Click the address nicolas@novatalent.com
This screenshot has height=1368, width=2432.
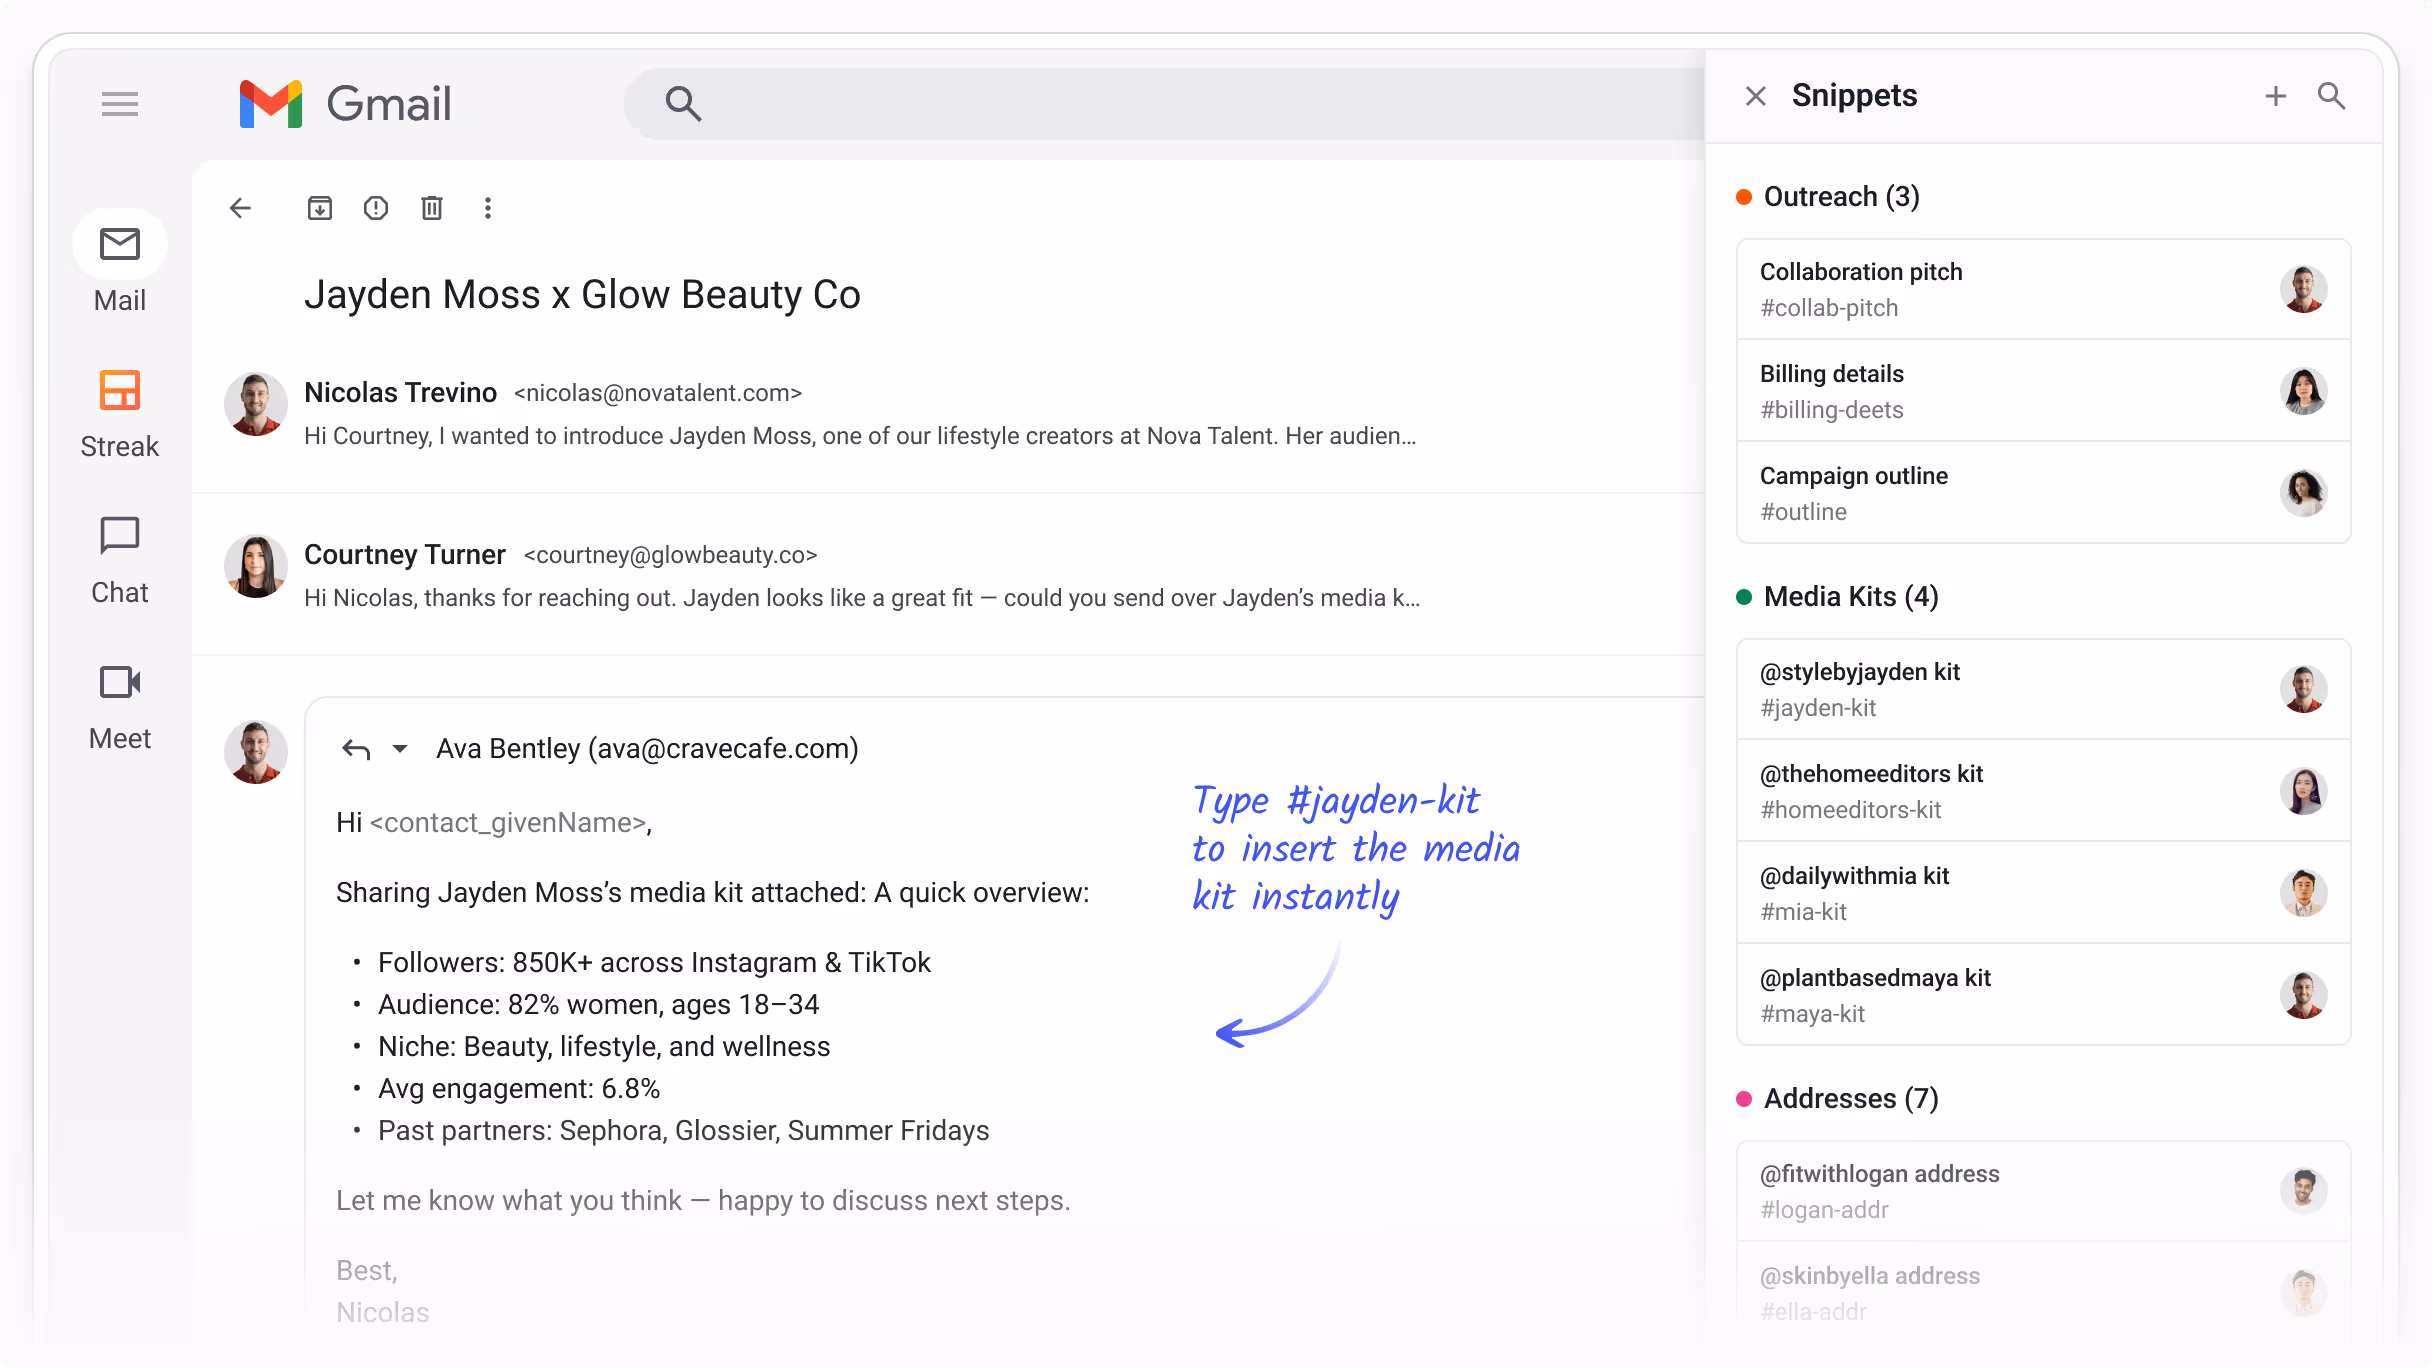658,393
